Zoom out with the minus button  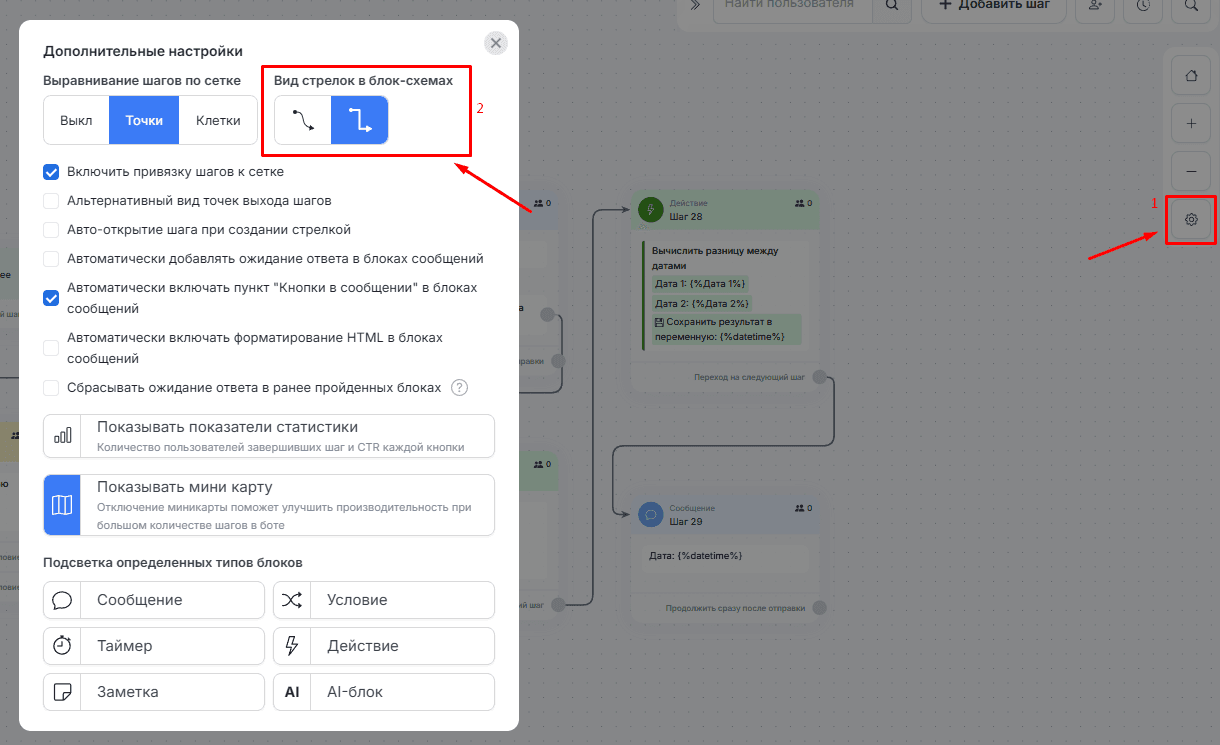click(x=1191, y=171)
